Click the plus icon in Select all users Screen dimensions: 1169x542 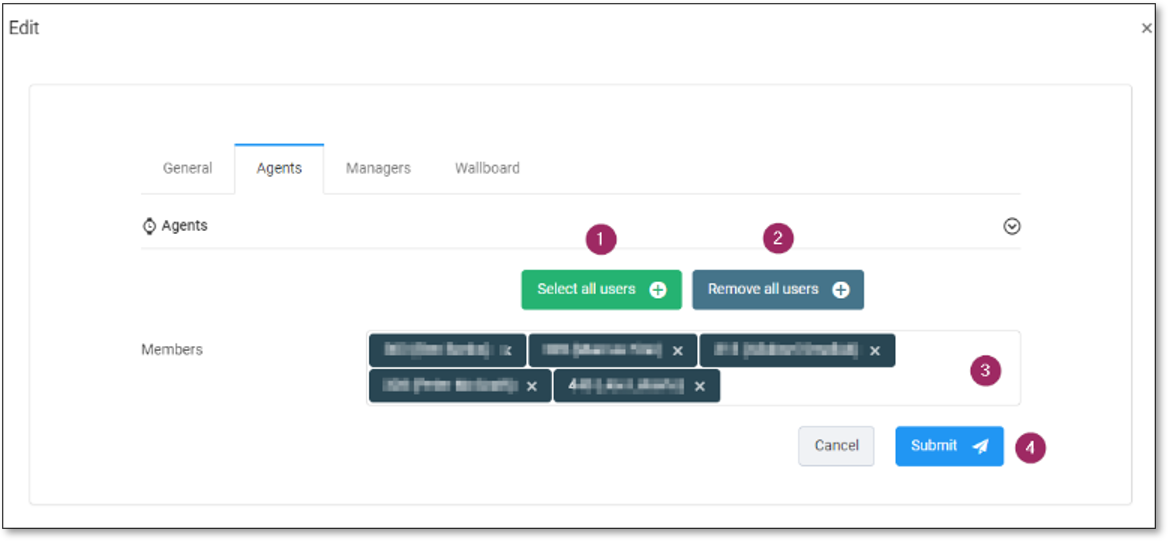(658, 290)
